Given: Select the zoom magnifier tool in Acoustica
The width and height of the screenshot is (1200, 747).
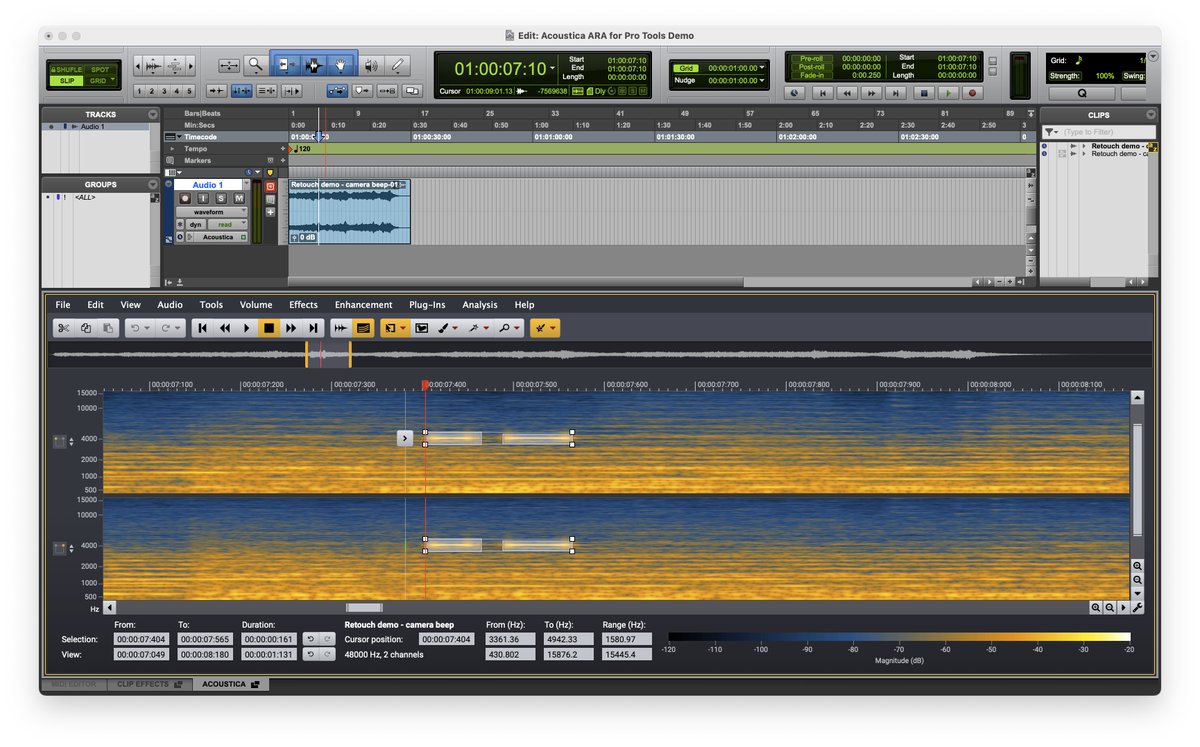Looking at the screenshot, I should click(505, 327).
